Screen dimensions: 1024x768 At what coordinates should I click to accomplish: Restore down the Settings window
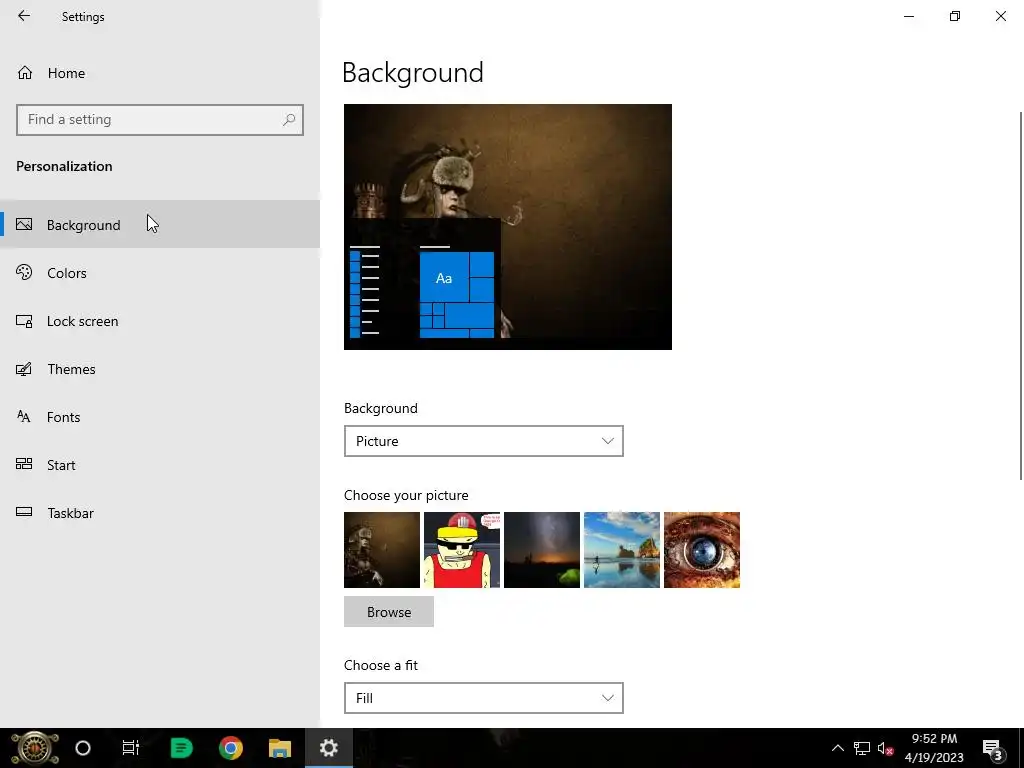point(955,16)
